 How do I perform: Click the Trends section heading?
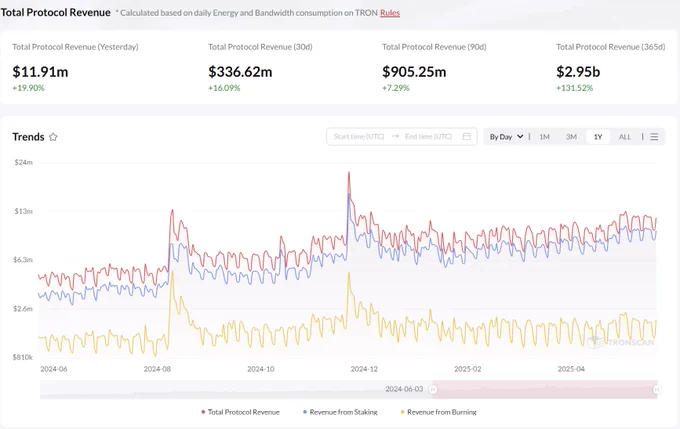28,137
